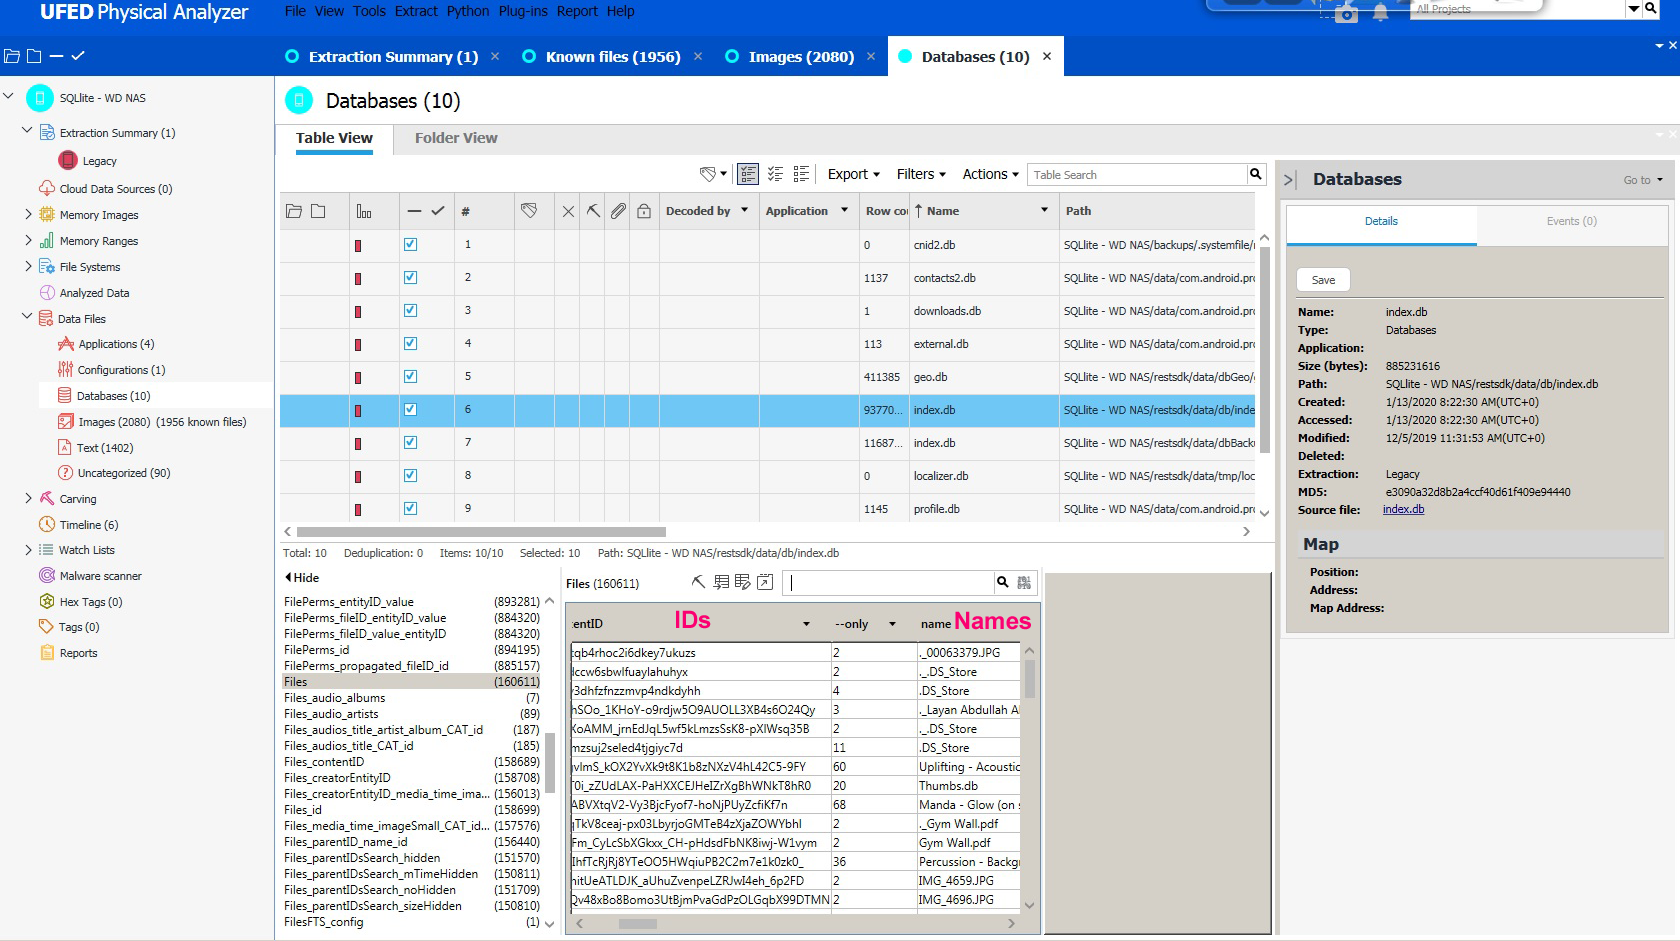Image resolution: width=1680 pixels, height=941 pixels.
Task: Open the Plug-ins menu
Action: coord(524,11)
